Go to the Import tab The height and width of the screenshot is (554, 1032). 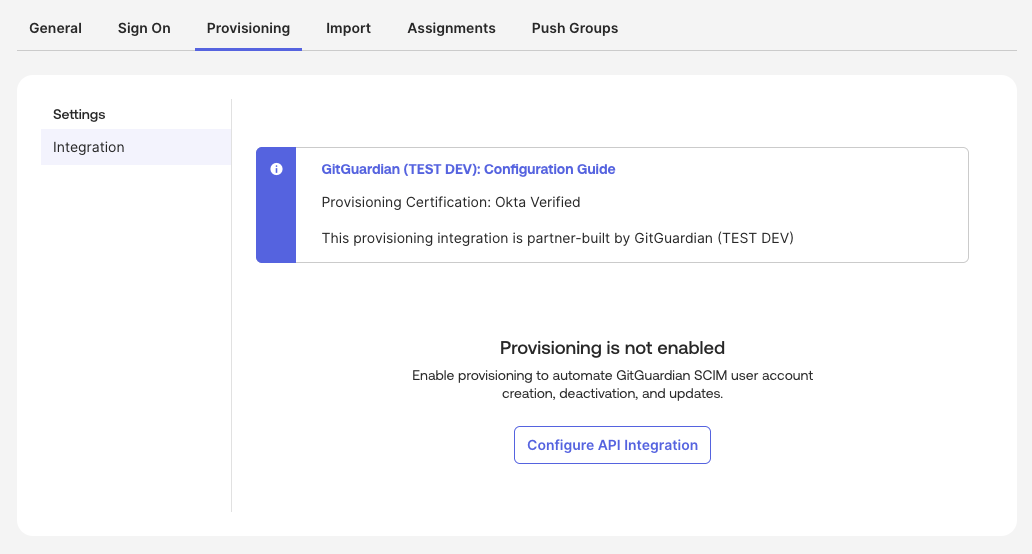coord(348,28)
